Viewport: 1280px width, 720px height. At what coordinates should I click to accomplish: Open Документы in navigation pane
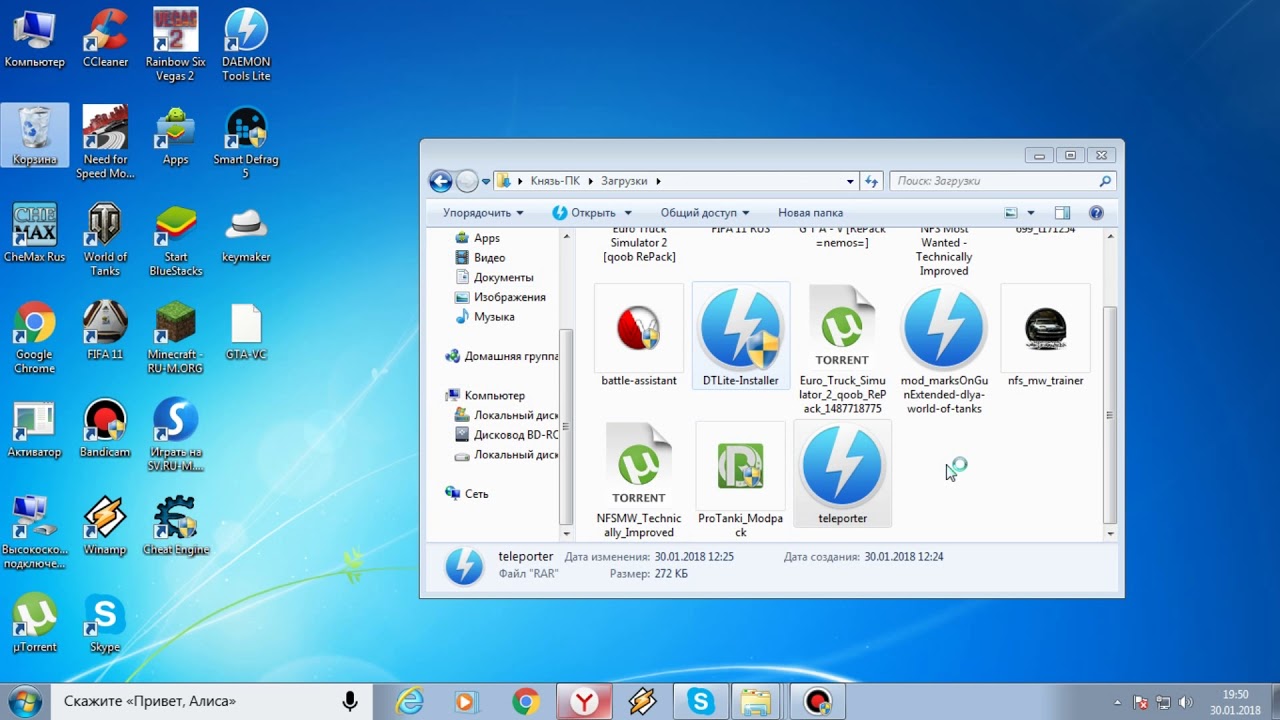[x=494, y=277]
